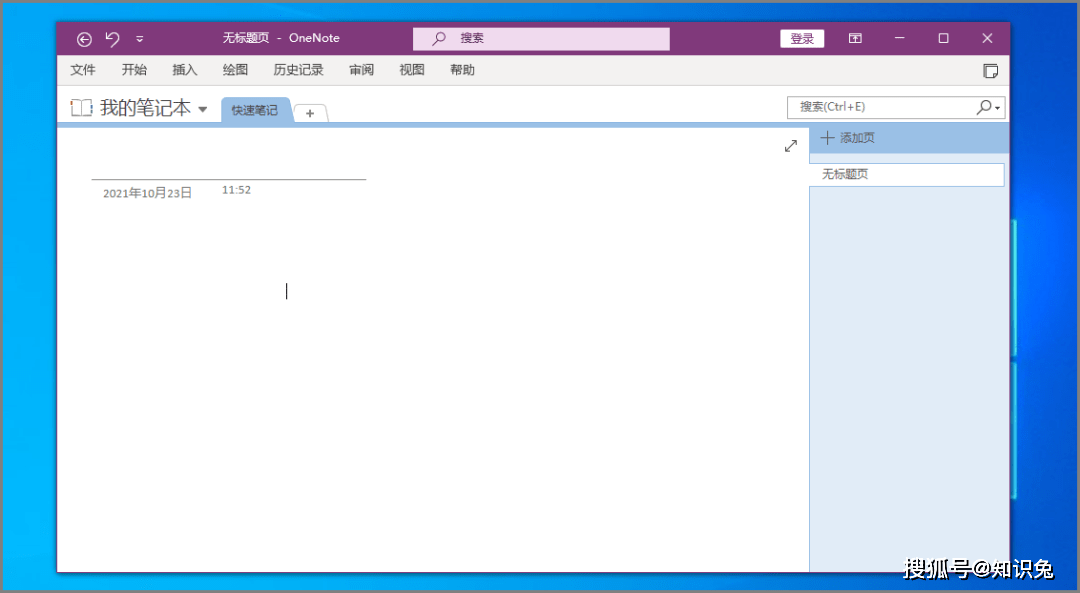Open the 绘图 ribbon tab
Screen dimensions: 1080x593
click(235, 70)
